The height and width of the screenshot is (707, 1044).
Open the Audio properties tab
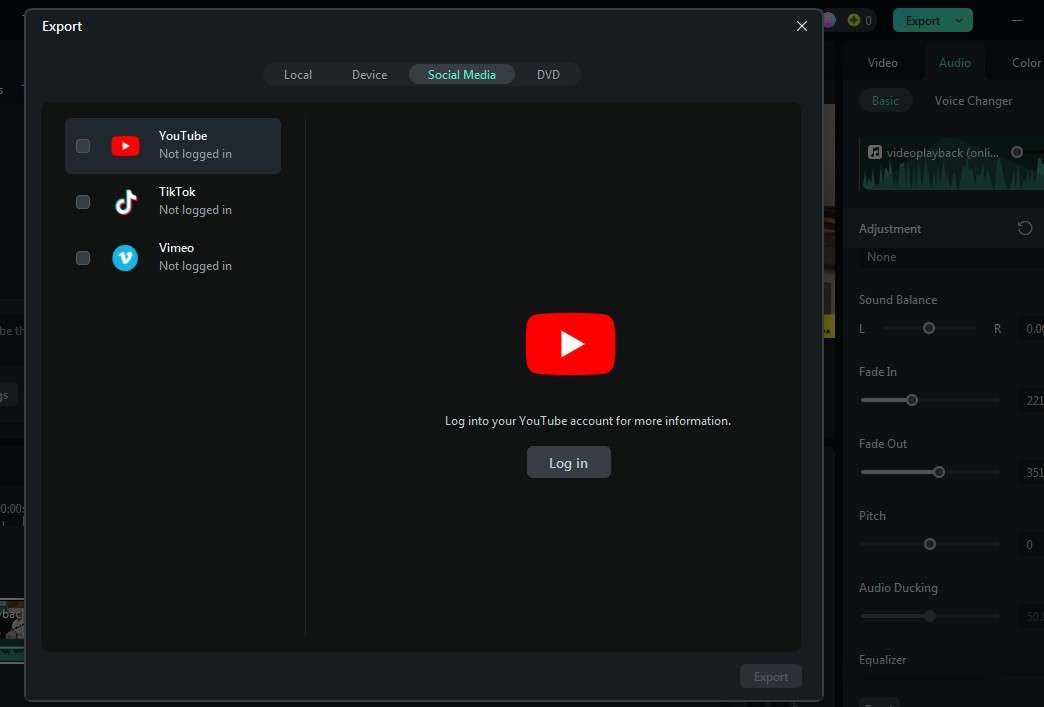[954, 63]
